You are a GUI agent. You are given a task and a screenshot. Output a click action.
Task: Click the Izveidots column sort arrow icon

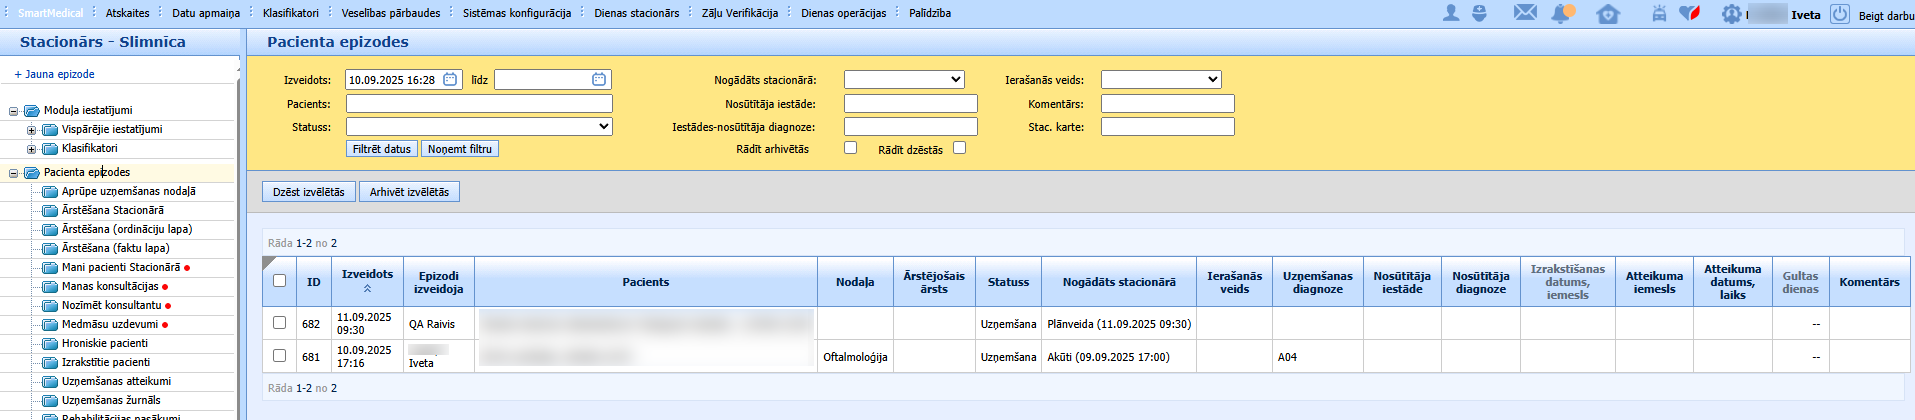(367, 289)
